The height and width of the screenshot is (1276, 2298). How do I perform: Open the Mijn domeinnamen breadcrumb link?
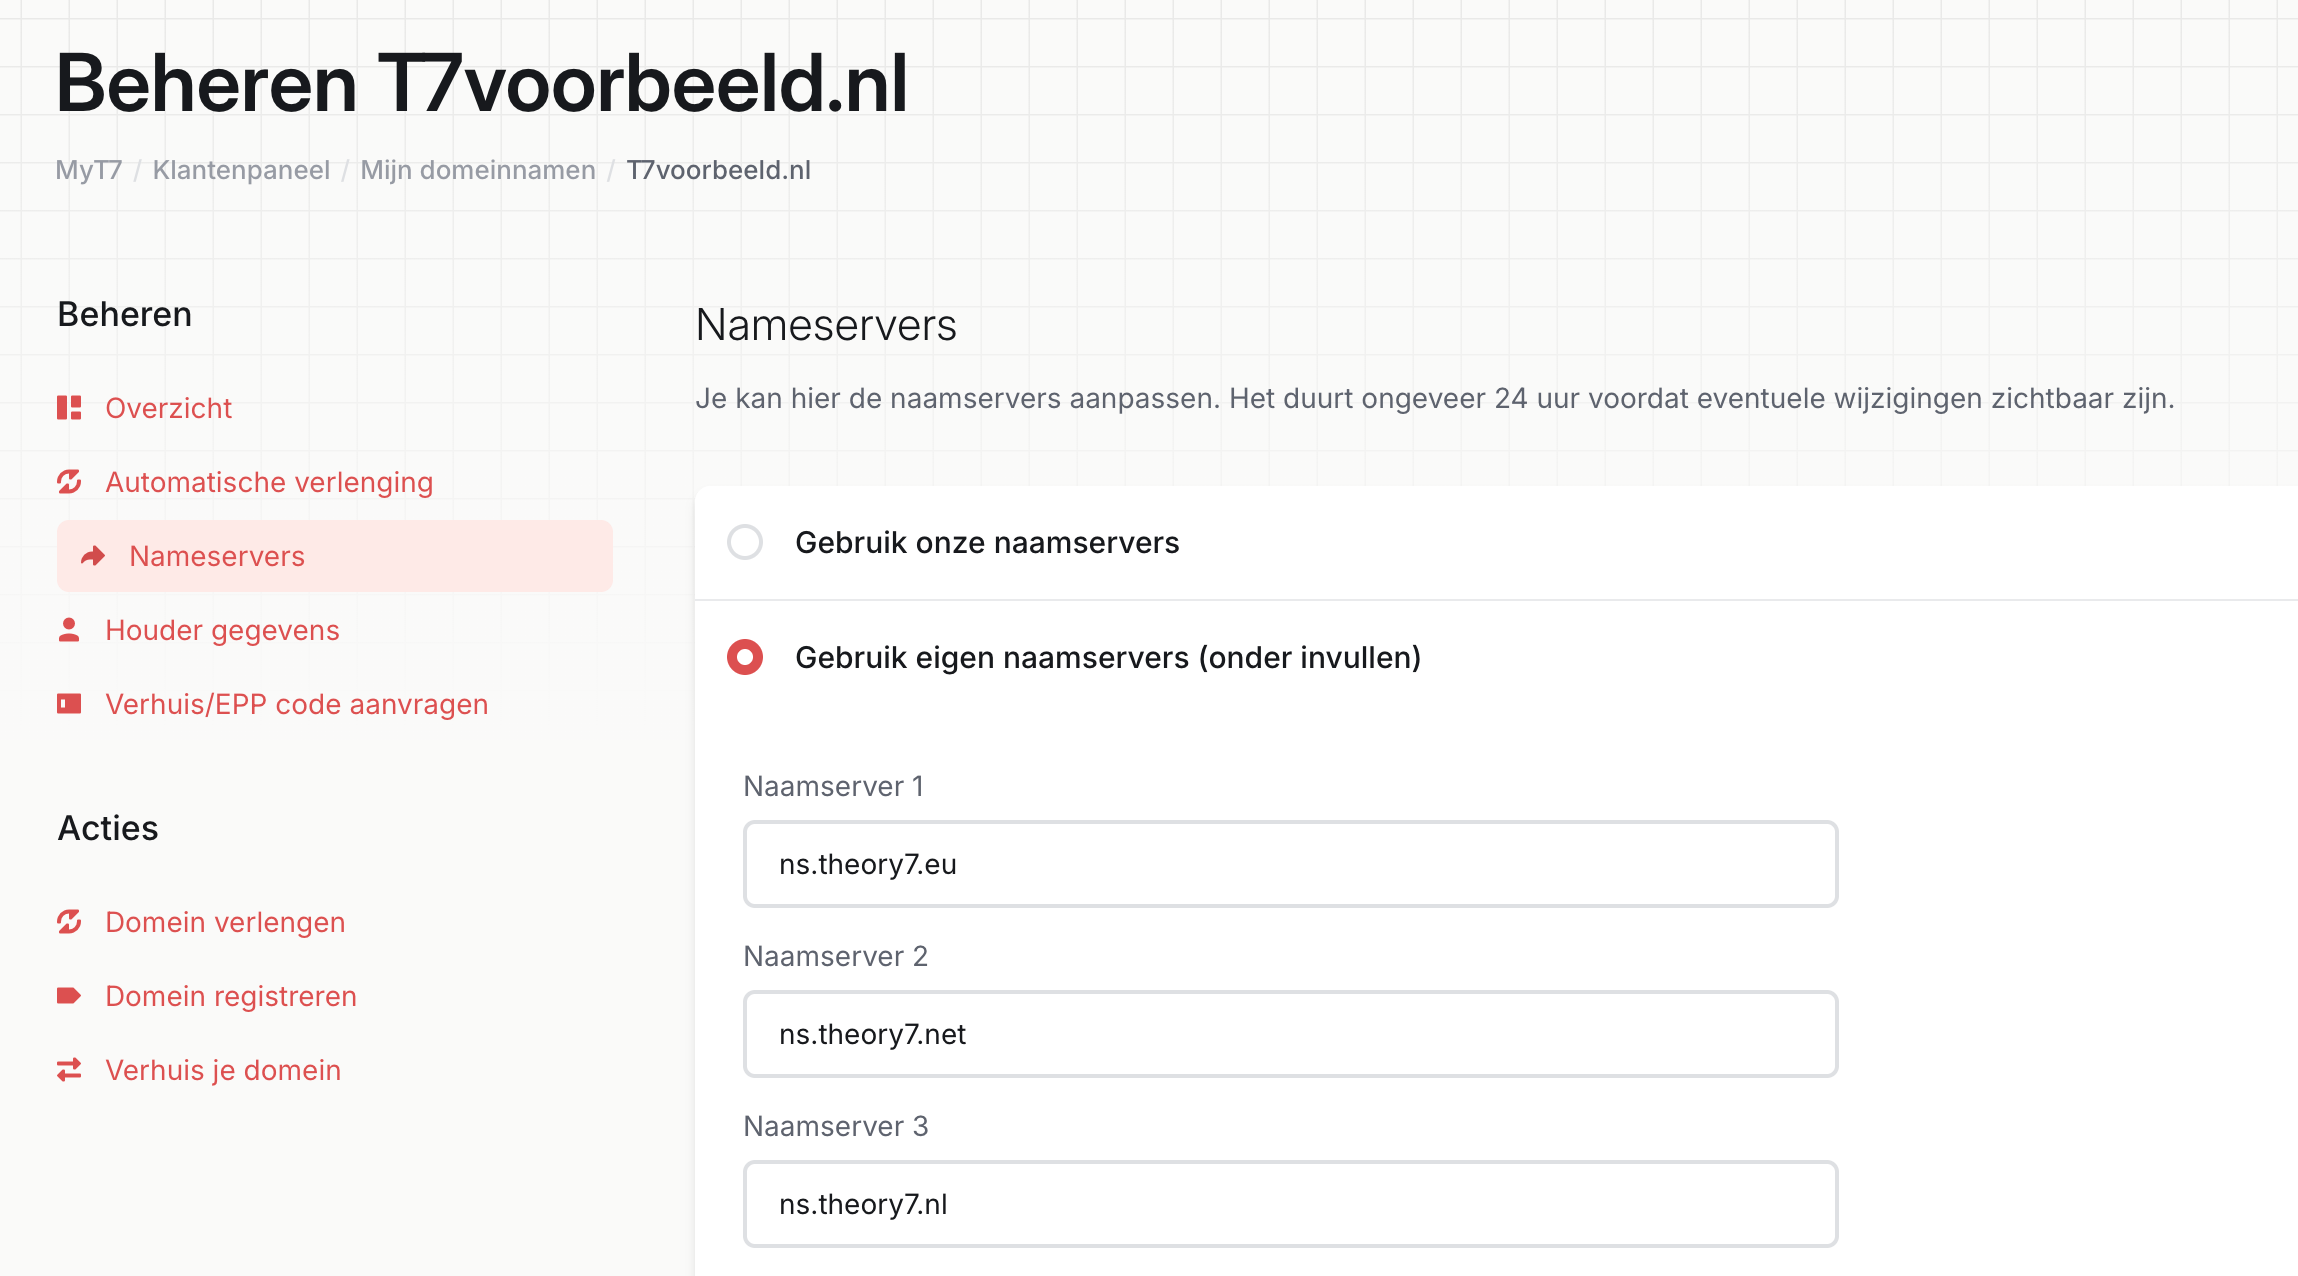pos(478,170)
